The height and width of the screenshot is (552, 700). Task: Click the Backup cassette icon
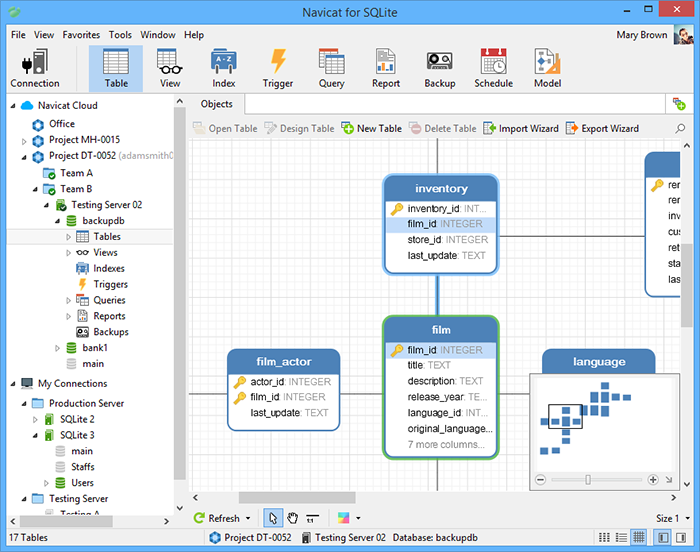(x=440, y=68)
